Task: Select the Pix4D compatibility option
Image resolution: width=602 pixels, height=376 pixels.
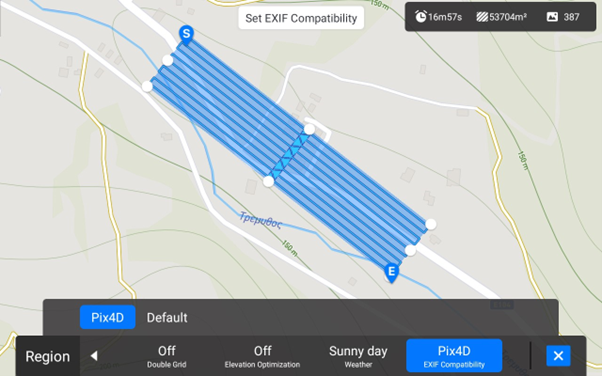Action: click(108, 317)
